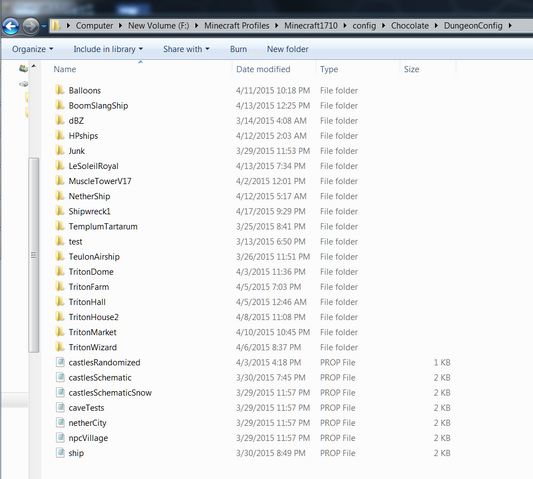This screenshot has width=533, height=479.
Task: Select the TritonHall folder icon
Action: click(x=60, y=302)
